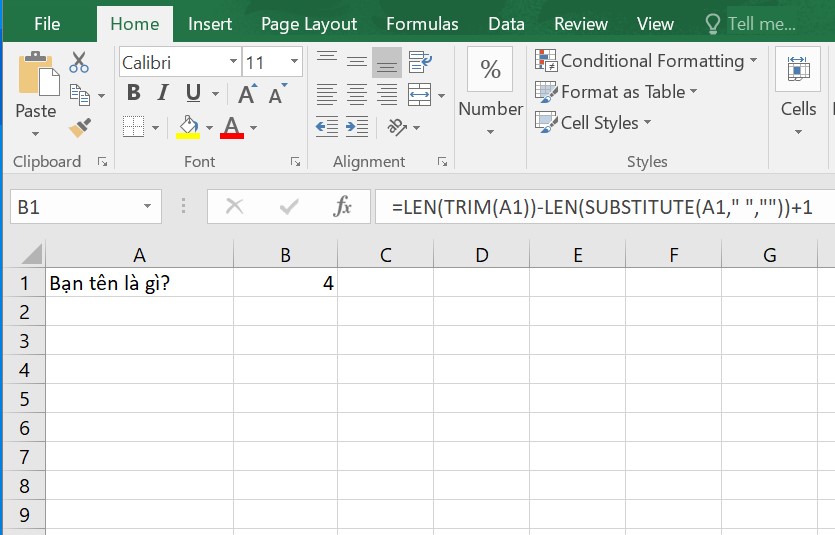Switch to the Review tab
The height and width of the screenshot is (535, 835).
580,24
